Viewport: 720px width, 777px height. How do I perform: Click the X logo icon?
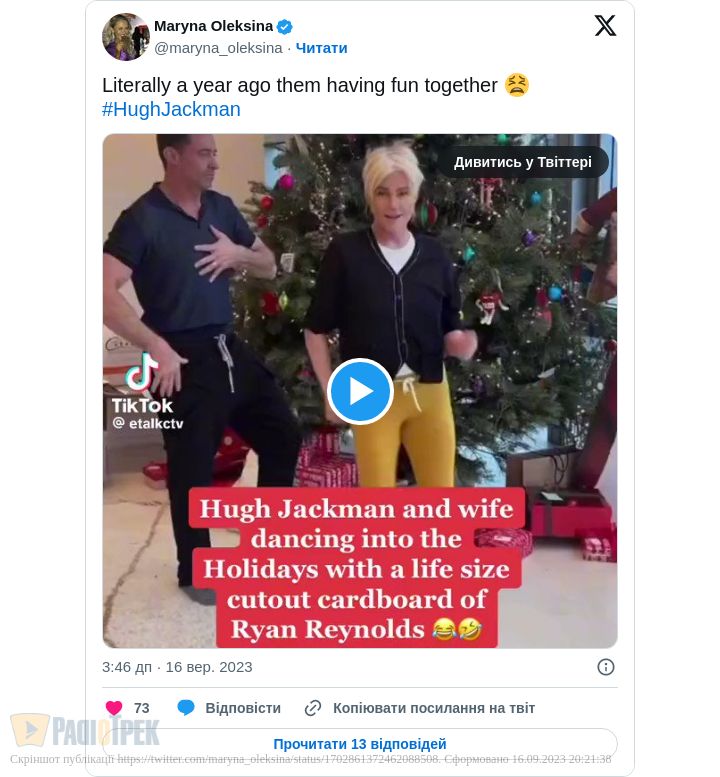click(605, 25)
